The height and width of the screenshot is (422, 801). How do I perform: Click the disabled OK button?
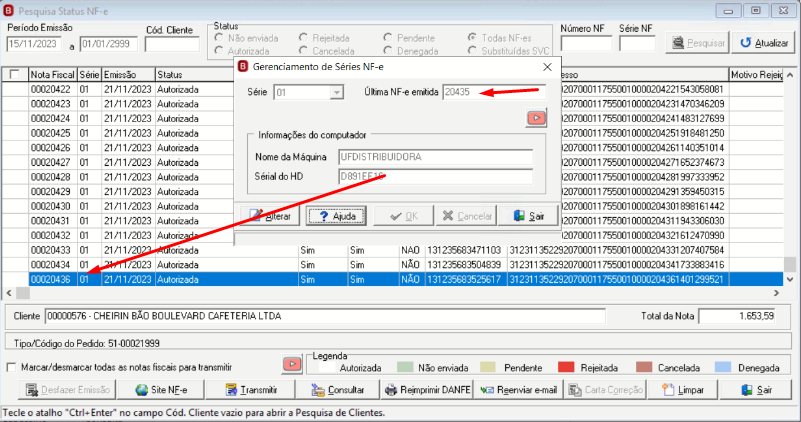click(404, 216)
